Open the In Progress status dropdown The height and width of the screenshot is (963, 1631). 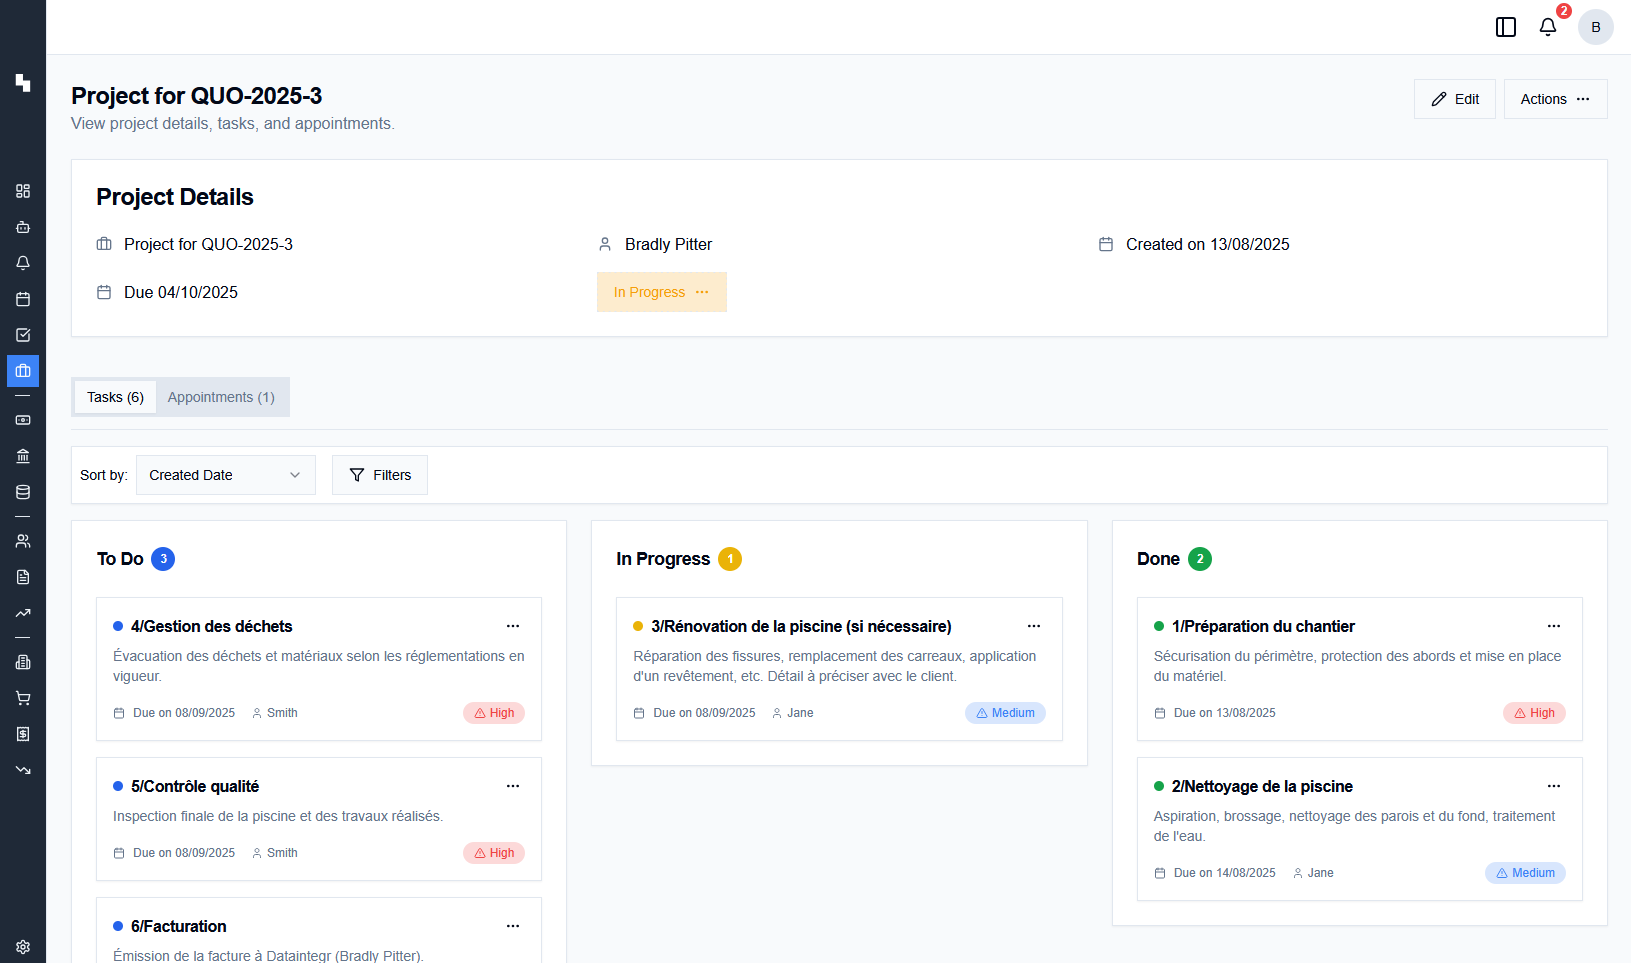661,292
